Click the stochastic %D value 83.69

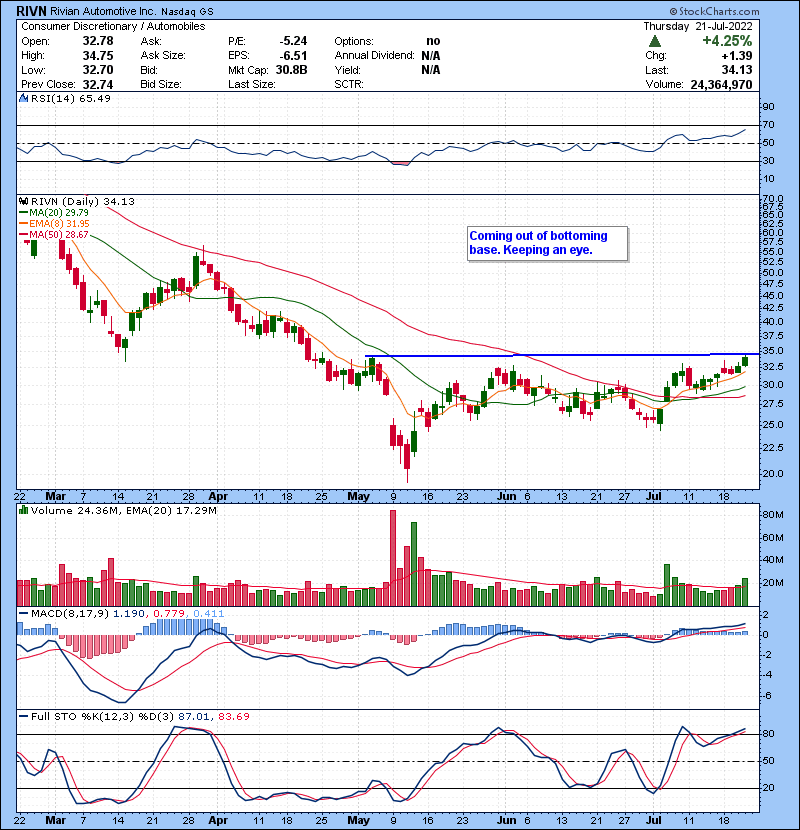[x=234, y=716]
